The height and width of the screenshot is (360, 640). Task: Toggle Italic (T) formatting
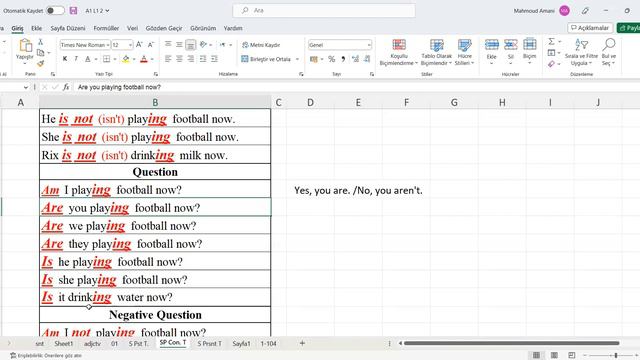(76, 59)
